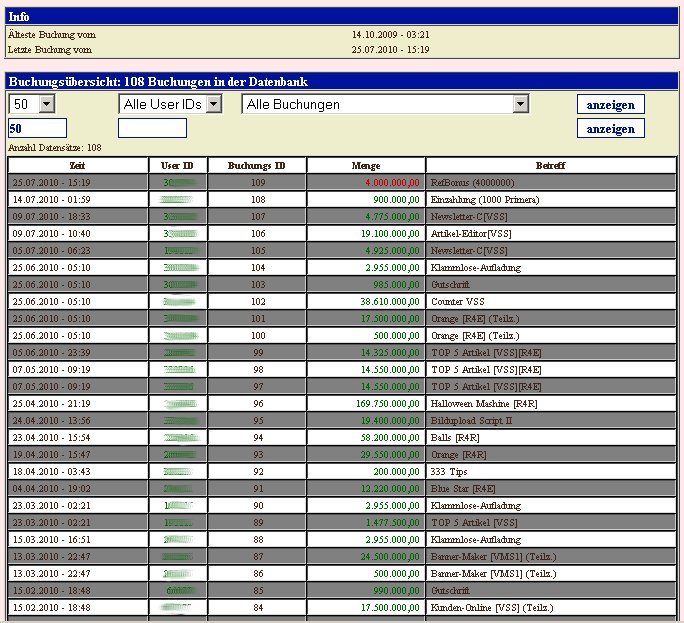Click Orange [R4R] subject
684x623 pixels.
click(x=458, y=455)
